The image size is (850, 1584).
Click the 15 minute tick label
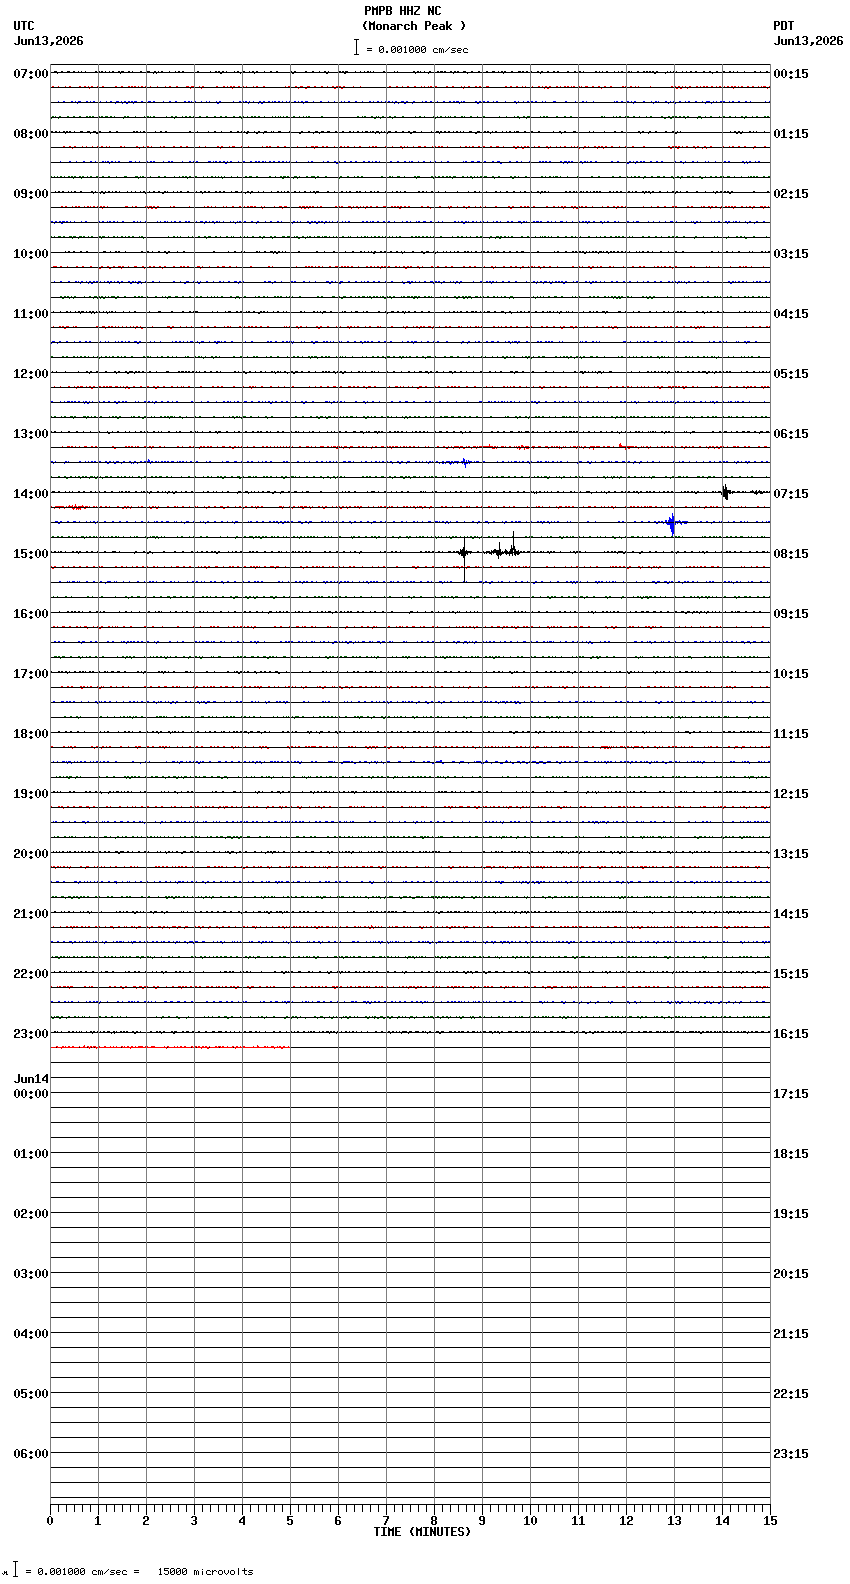click(770, 1521)
